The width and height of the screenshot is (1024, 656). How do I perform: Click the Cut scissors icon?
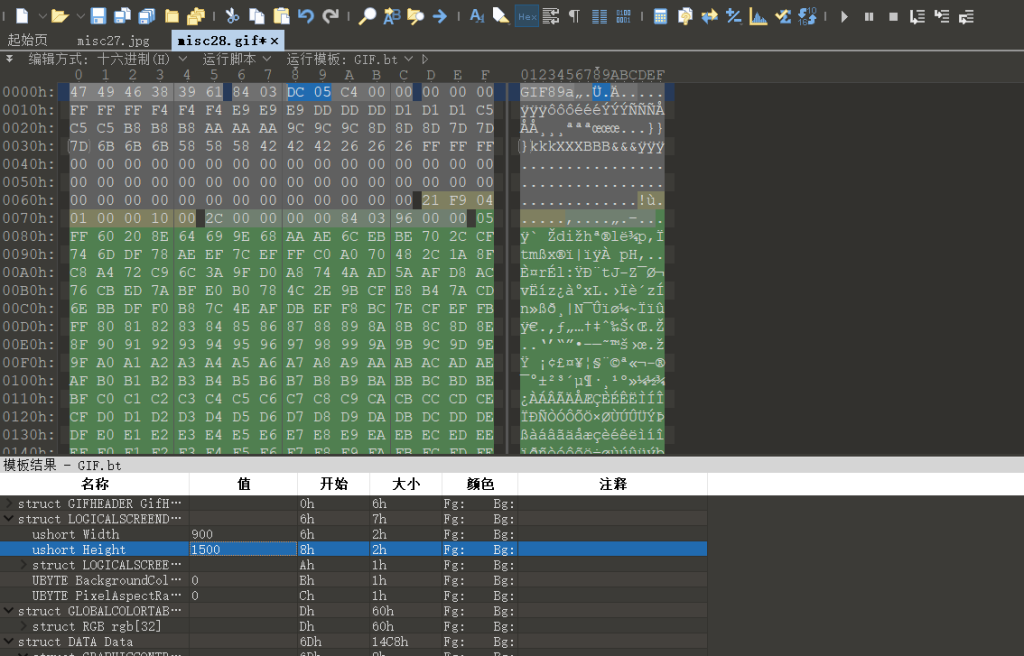pyautogui.click(x=232, y=16)
